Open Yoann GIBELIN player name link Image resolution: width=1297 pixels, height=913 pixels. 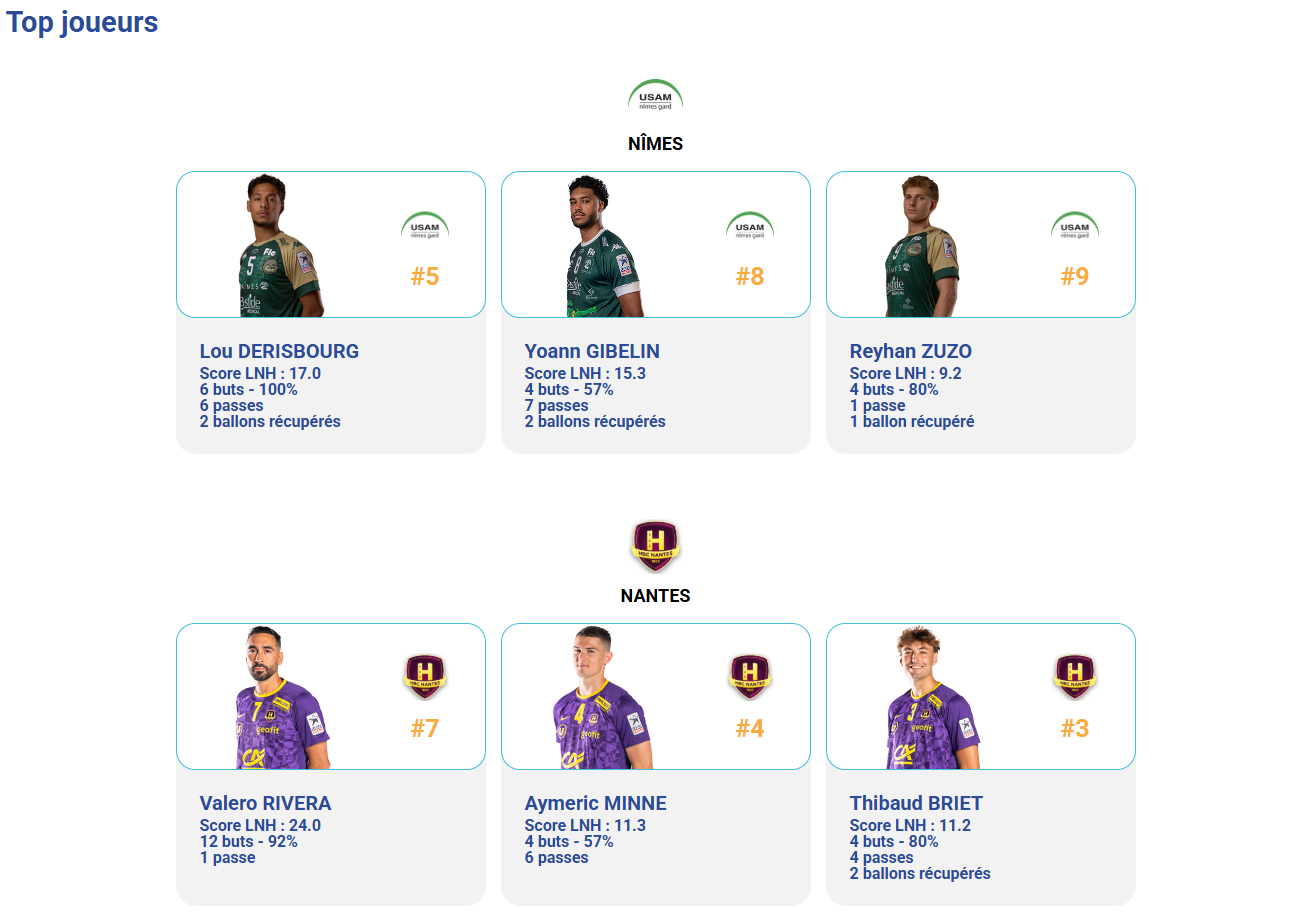592,351
